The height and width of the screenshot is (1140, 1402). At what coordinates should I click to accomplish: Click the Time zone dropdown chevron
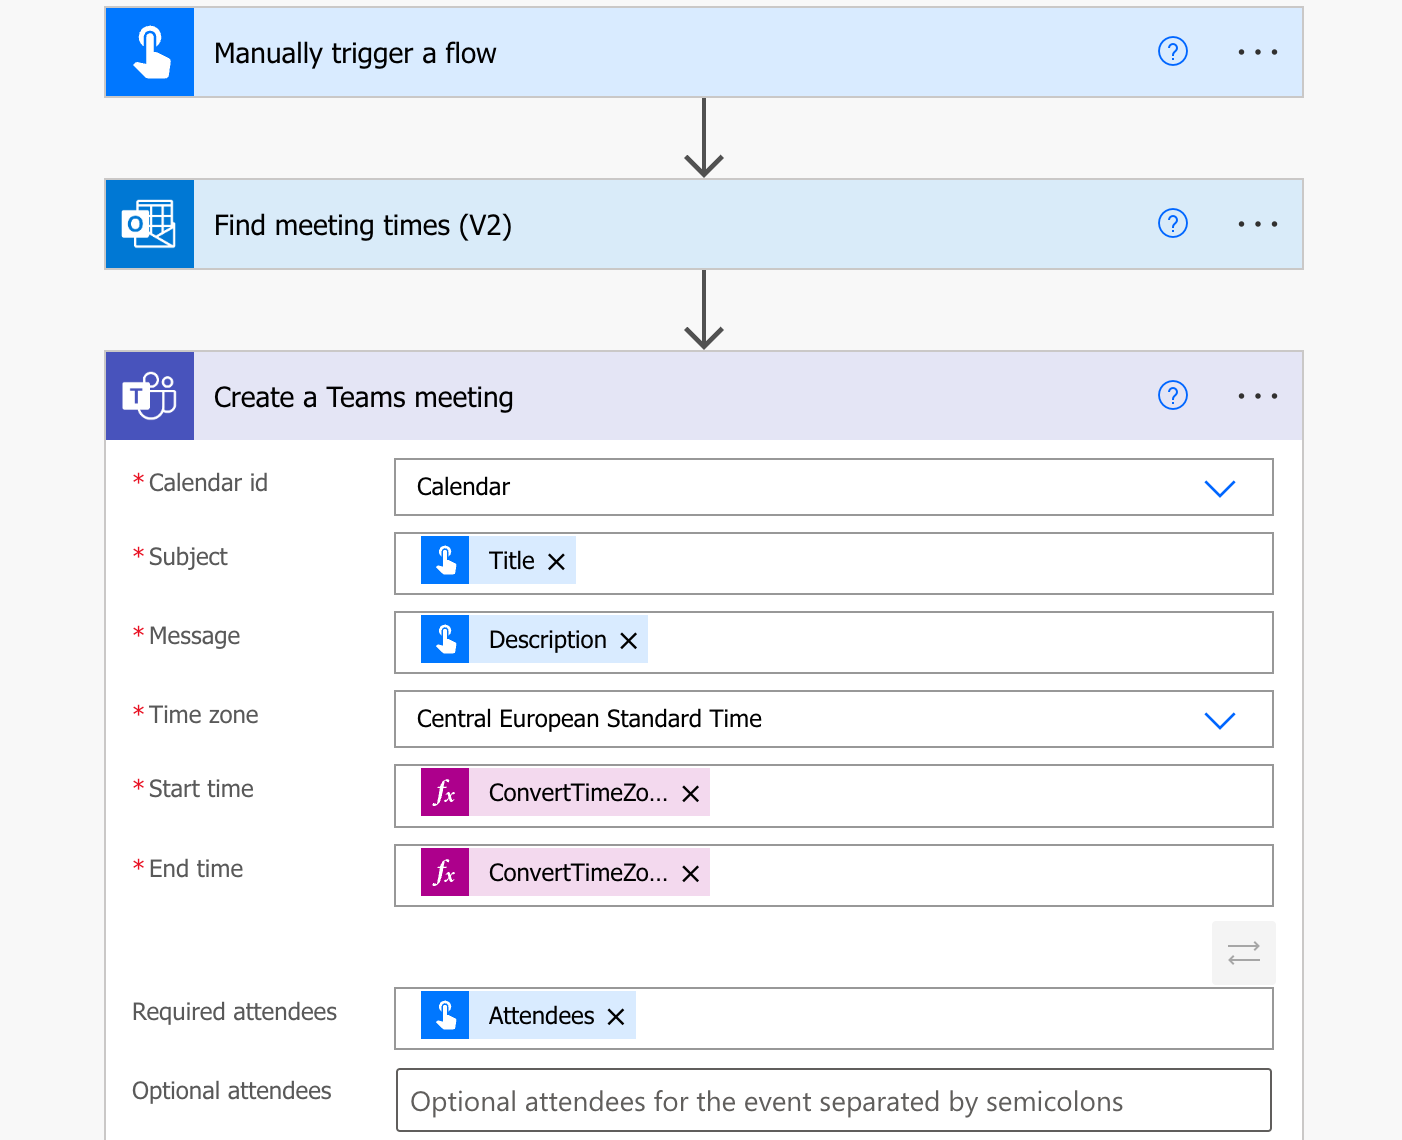(1220, 720)
